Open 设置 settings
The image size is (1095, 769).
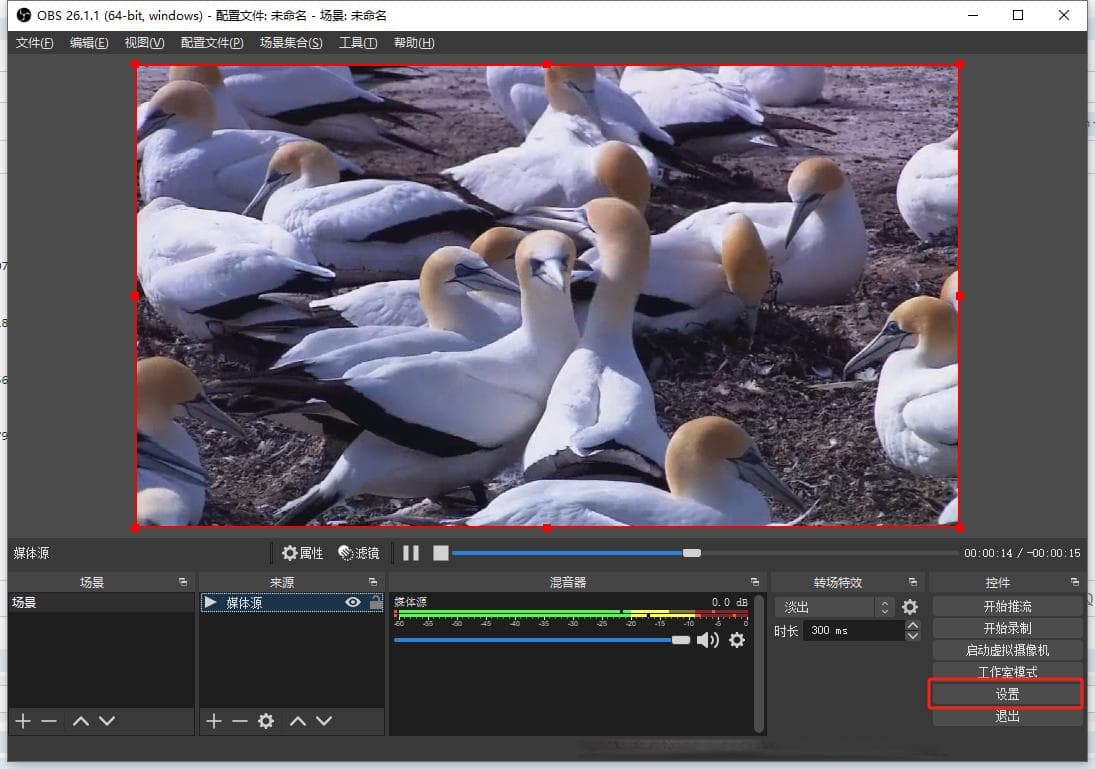tap(1007, 694)
